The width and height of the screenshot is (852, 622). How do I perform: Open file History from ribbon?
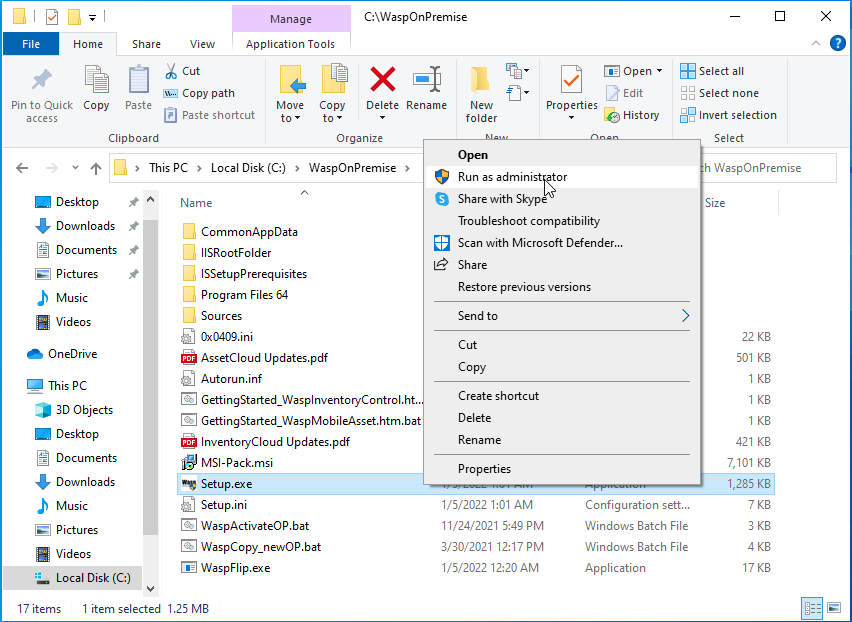[x=632, y=115]
